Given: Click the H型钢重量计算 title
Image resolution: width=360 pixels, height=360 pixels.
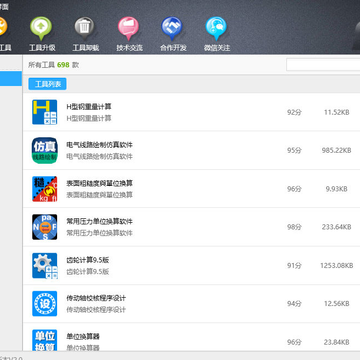Looking at the screenshot, I should [89, 107].
